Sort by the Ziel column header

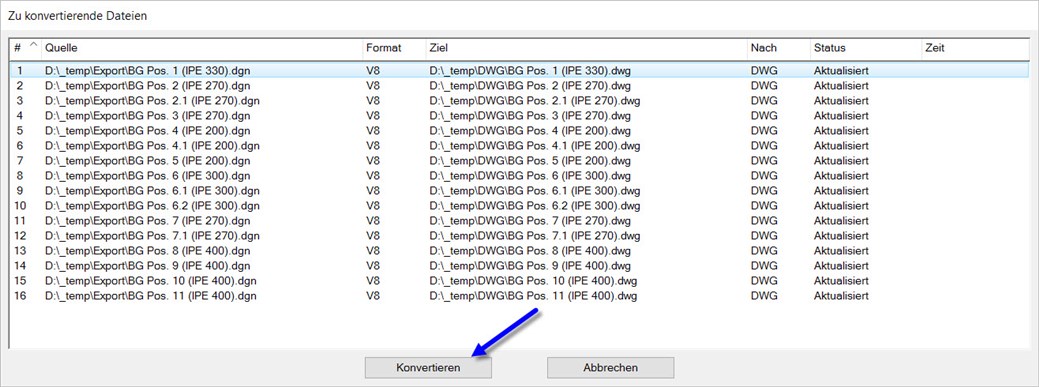pyautogui.click(x=586, y=48)
